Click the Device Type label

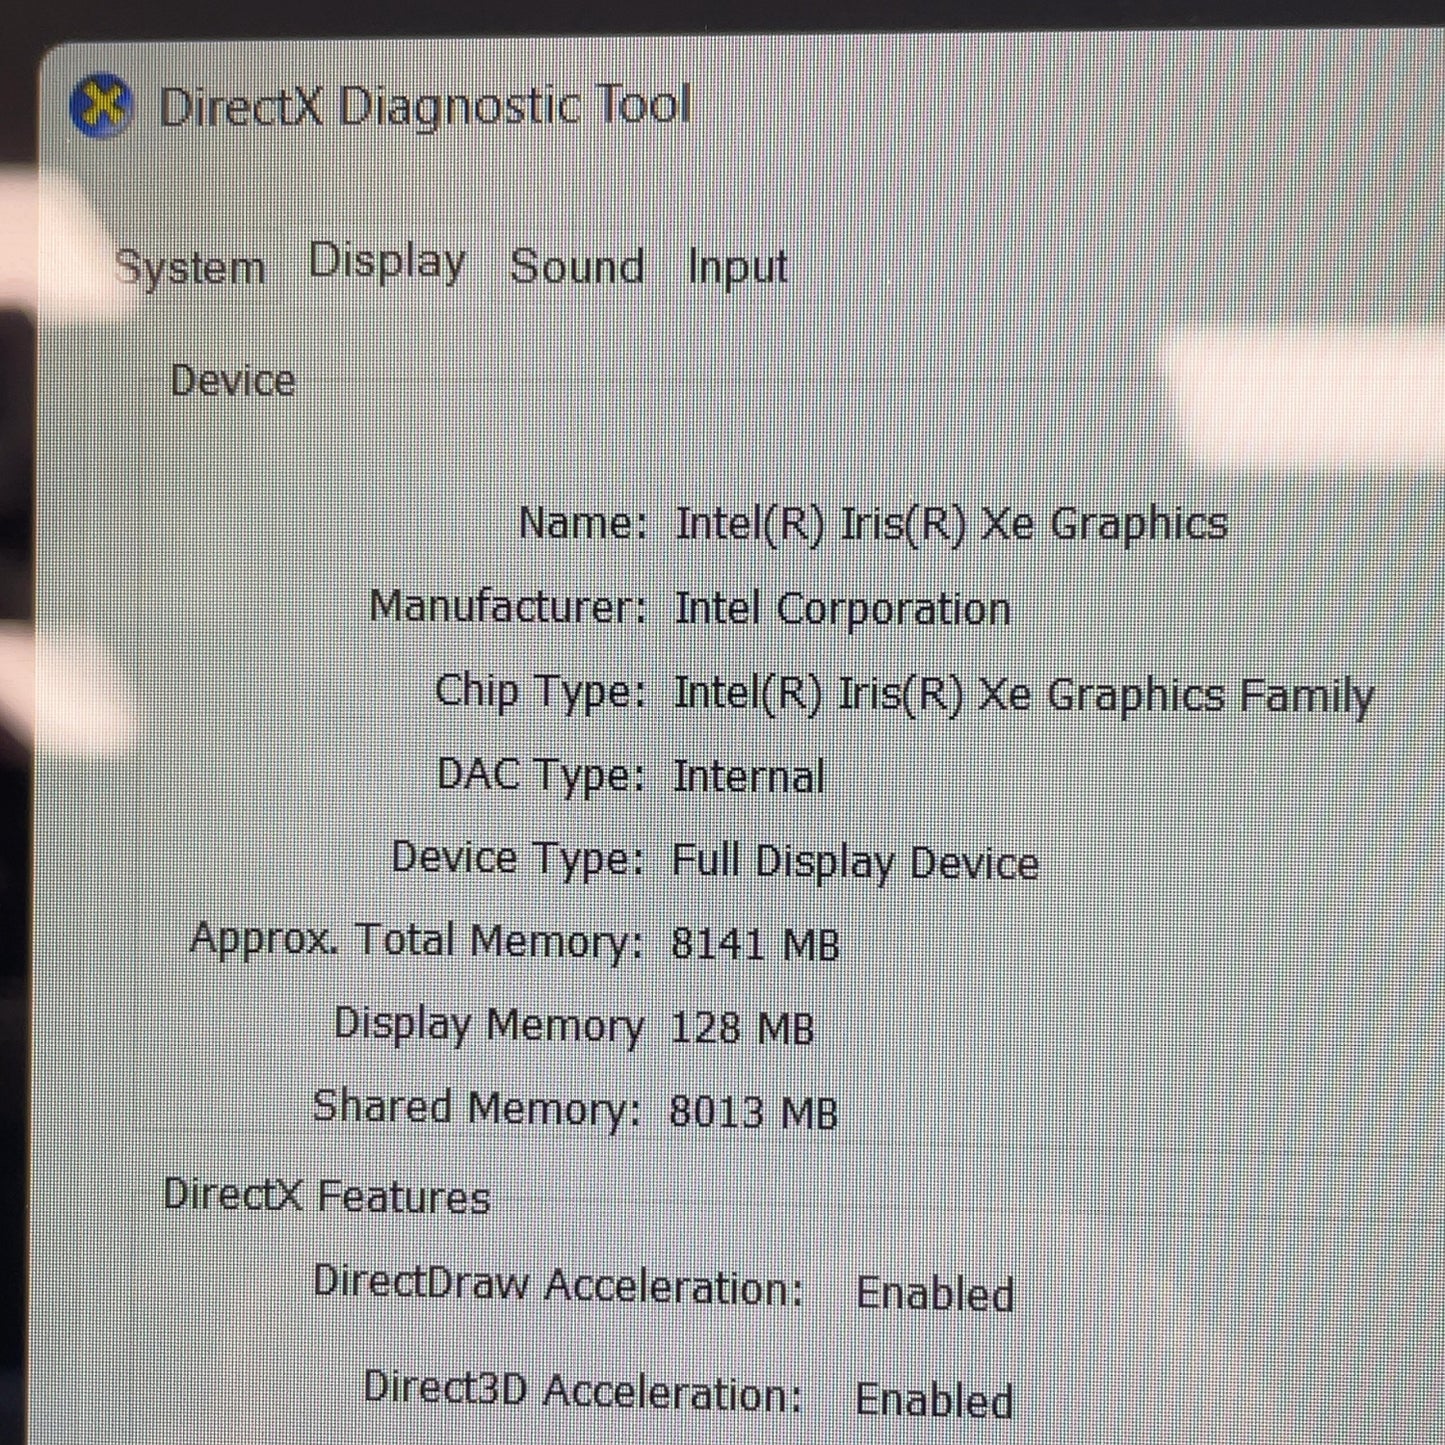point(518,859)
